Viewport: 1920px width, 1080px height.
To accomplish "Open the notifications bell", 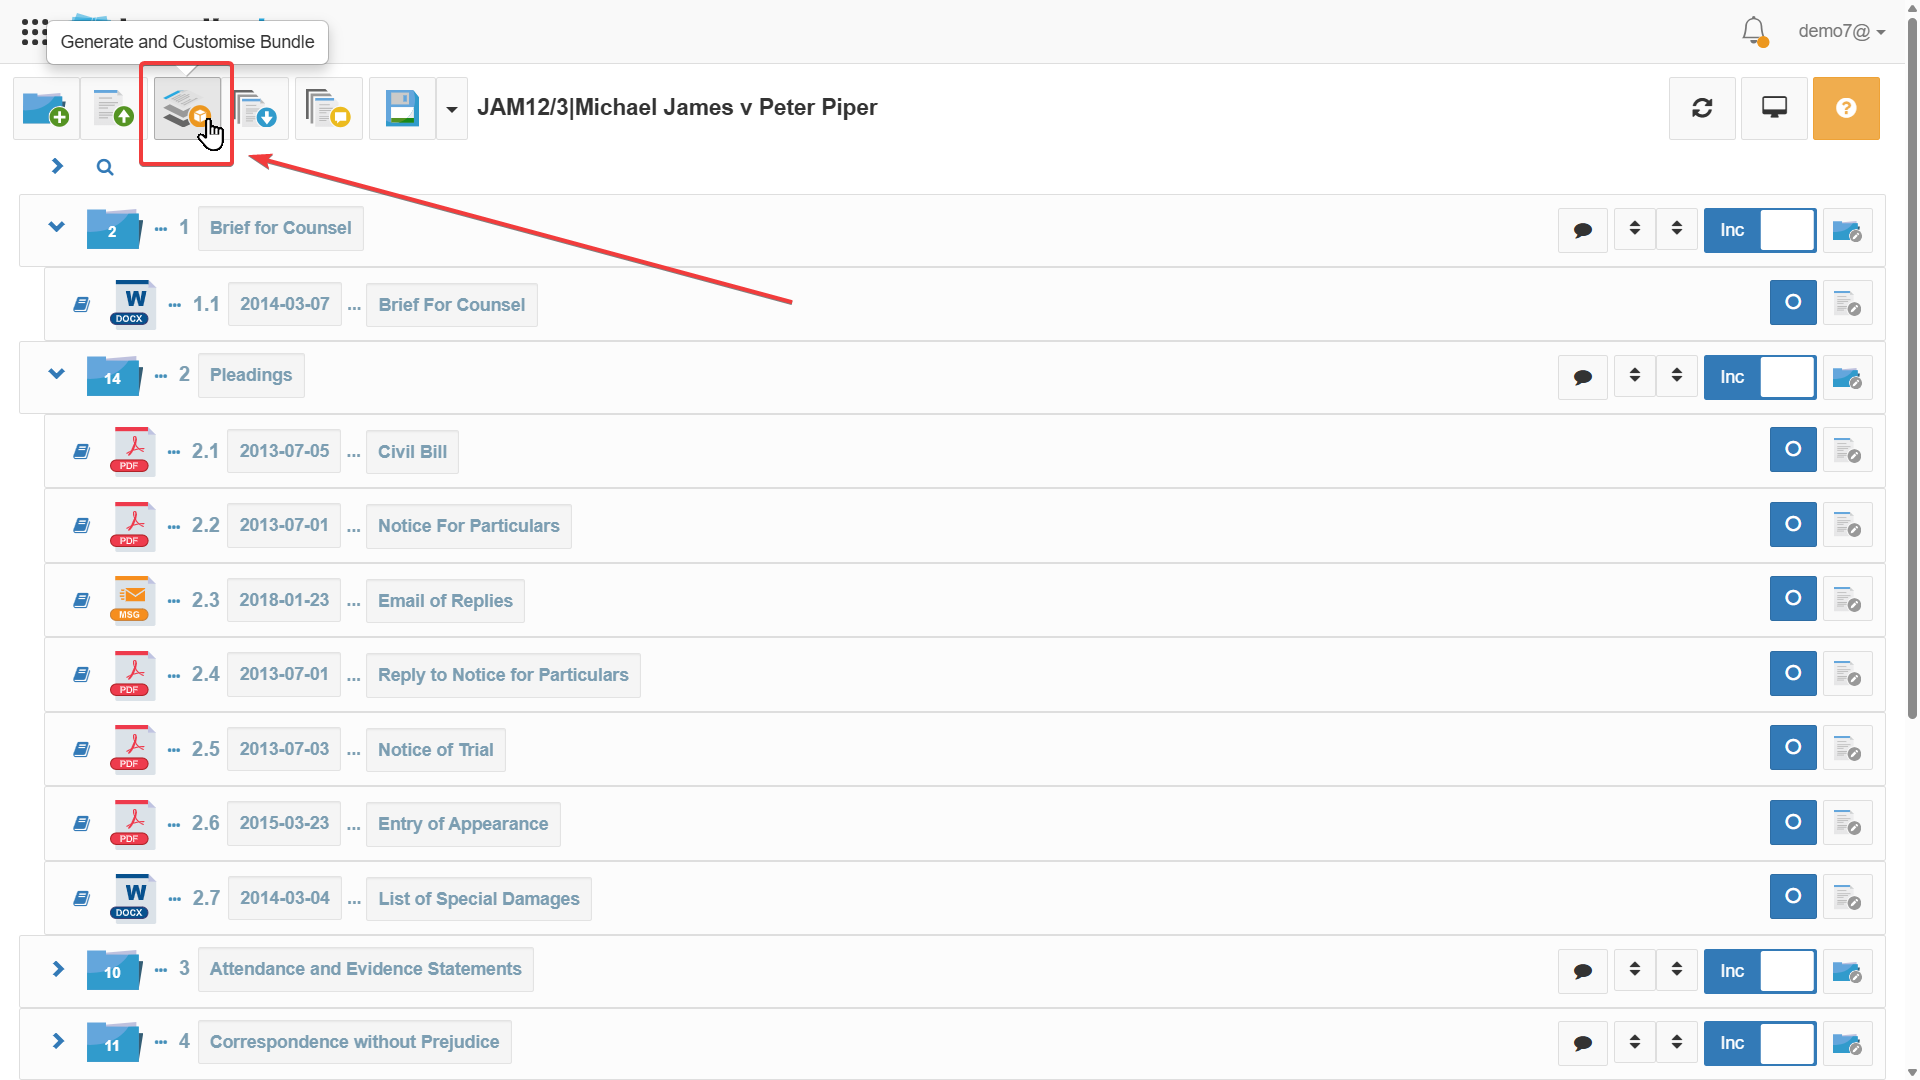I will [1753, 31].
